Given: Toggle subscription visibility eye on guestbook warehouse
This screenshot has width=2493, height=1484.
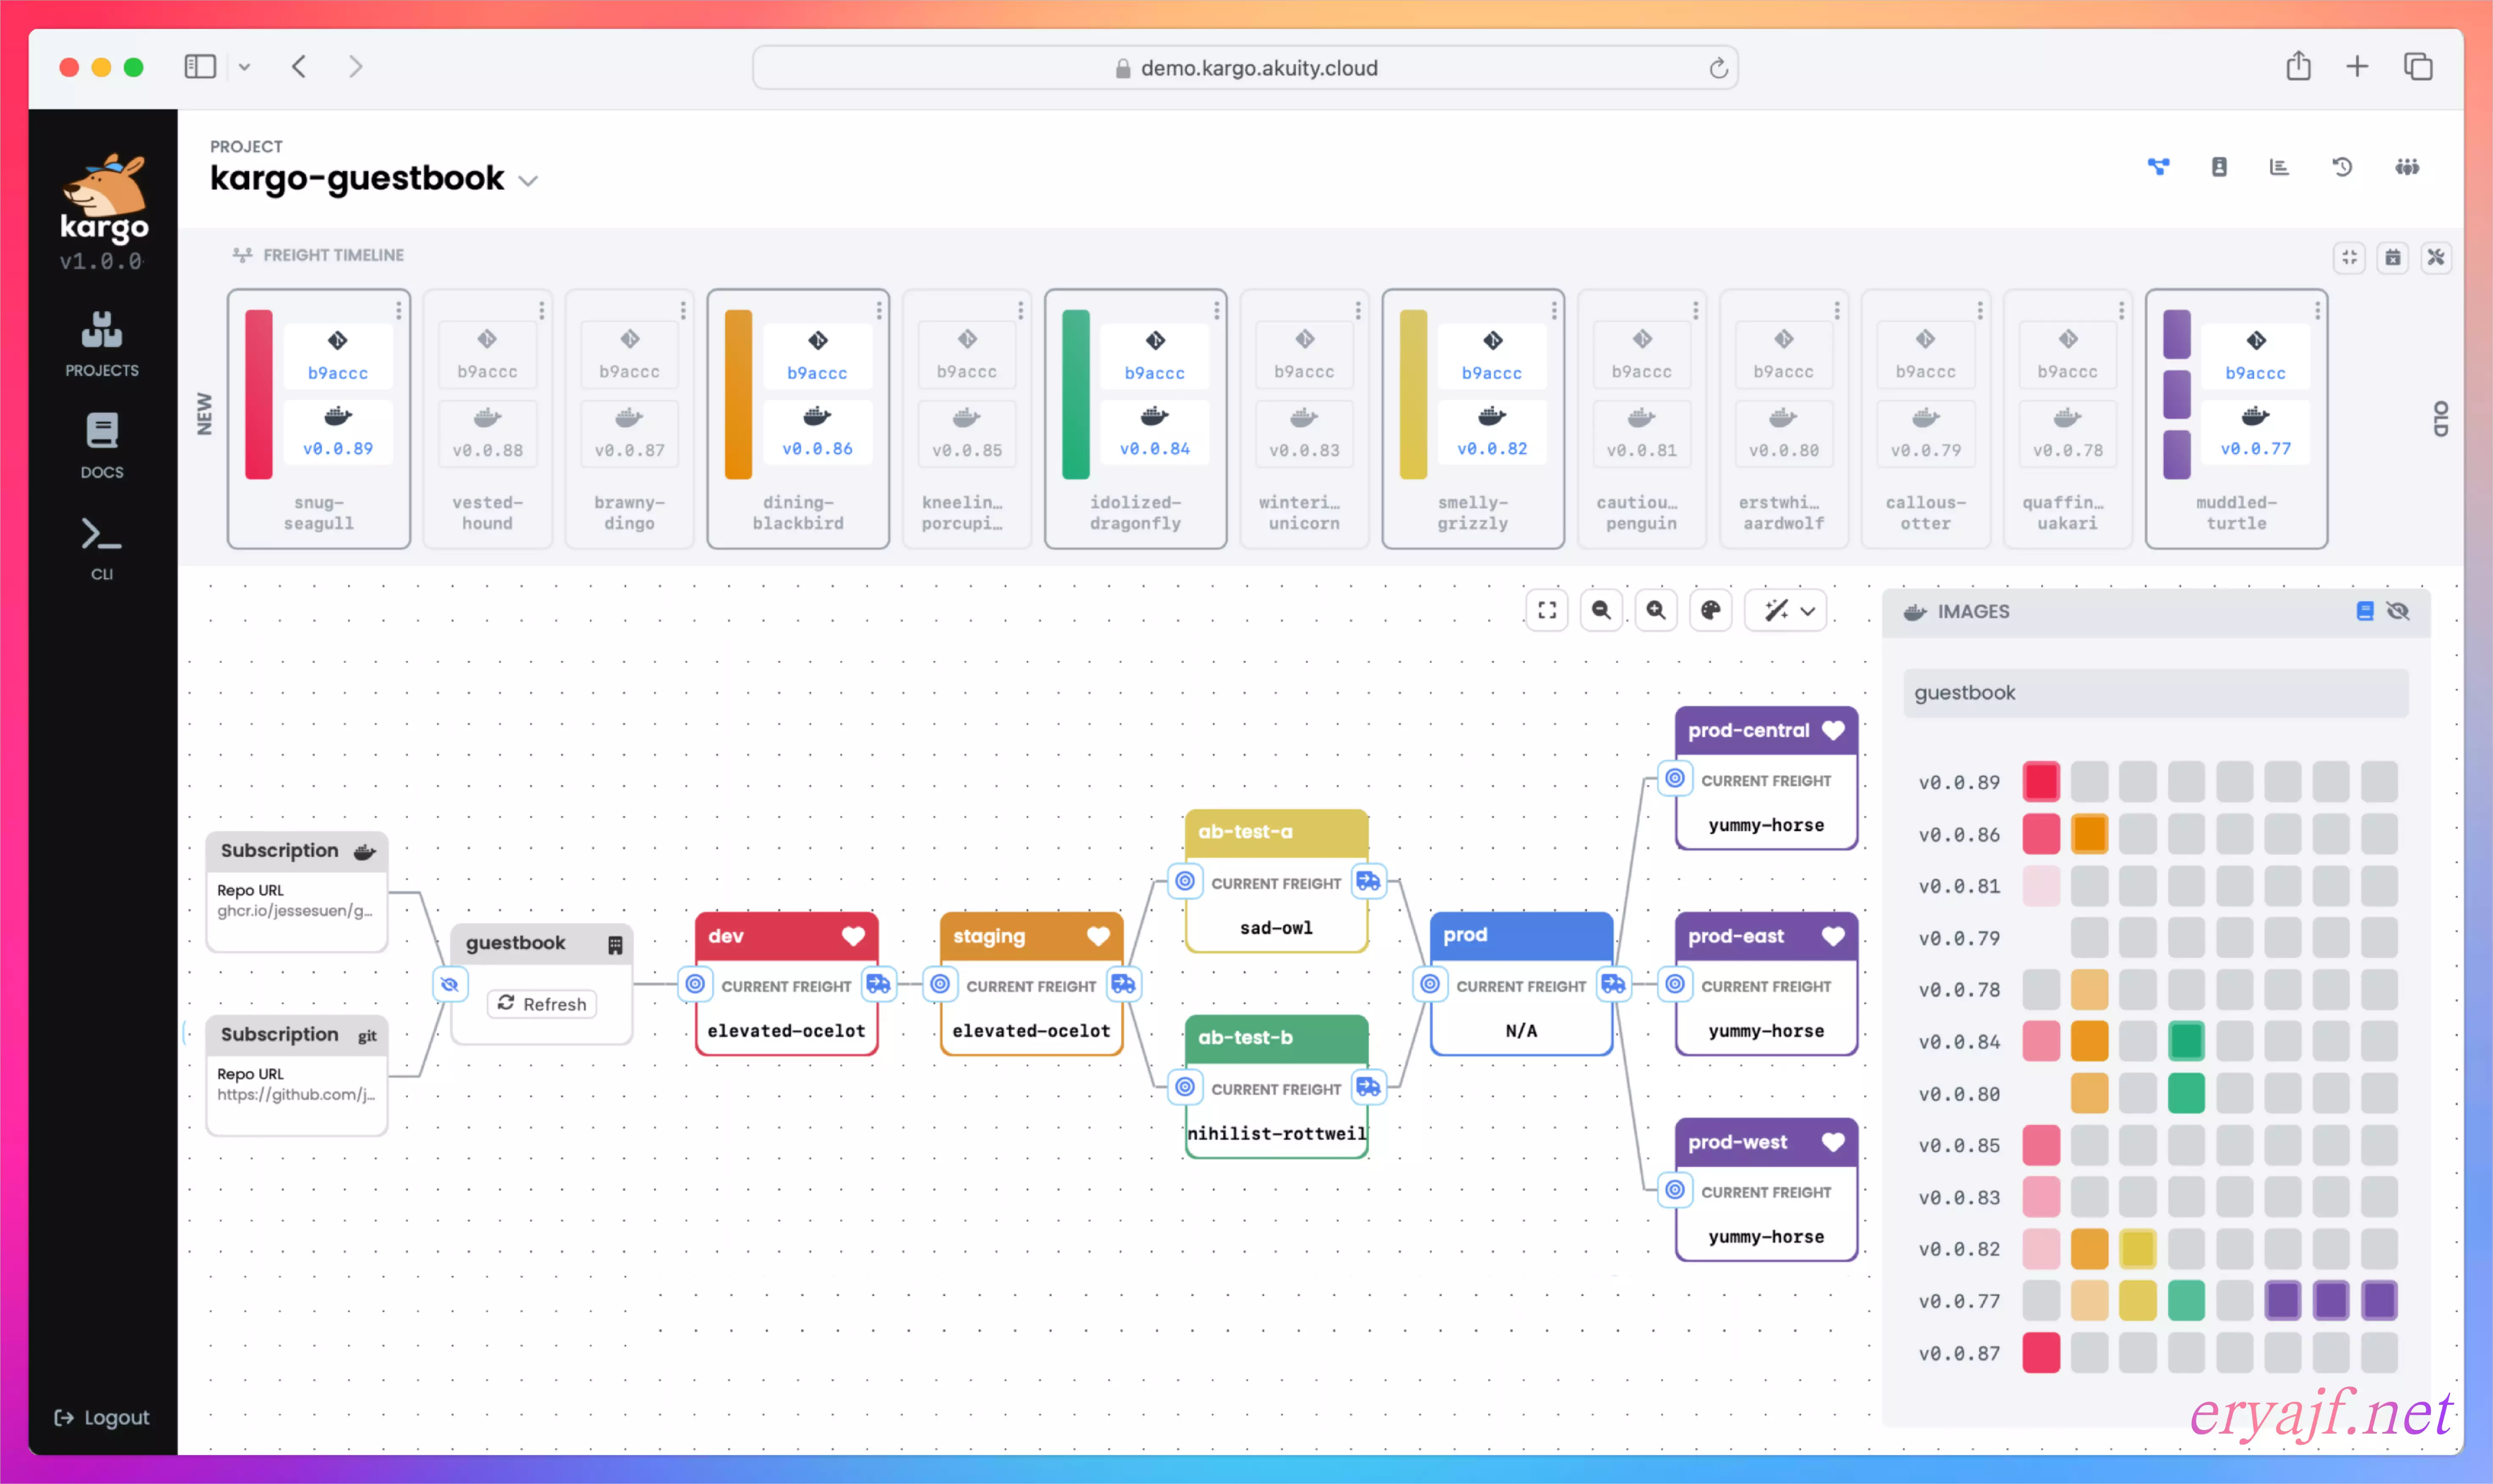Looking at the screenshot, I should [450, 985].
